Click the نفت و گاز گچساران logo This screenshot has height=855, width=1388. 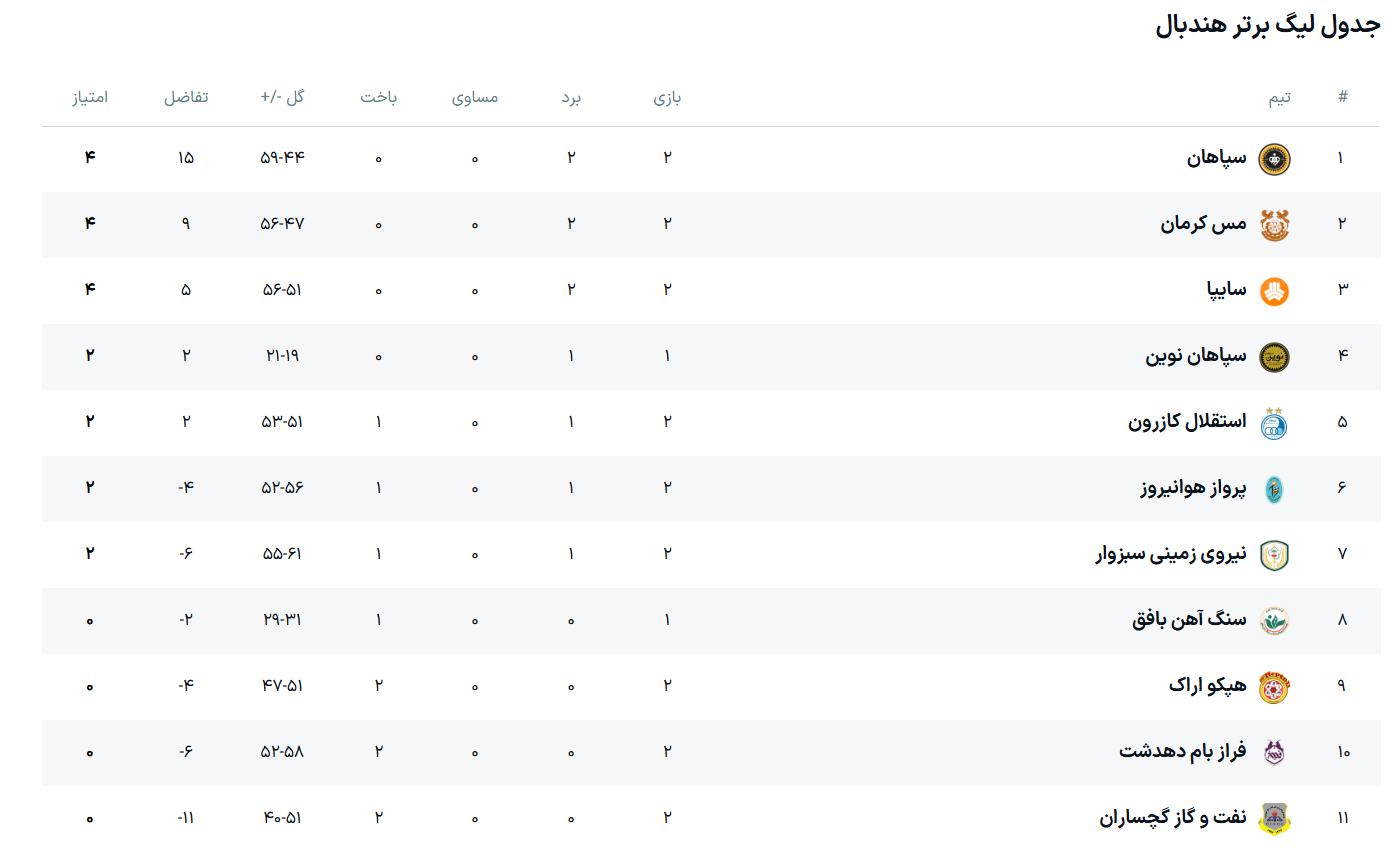point(1273,819)
